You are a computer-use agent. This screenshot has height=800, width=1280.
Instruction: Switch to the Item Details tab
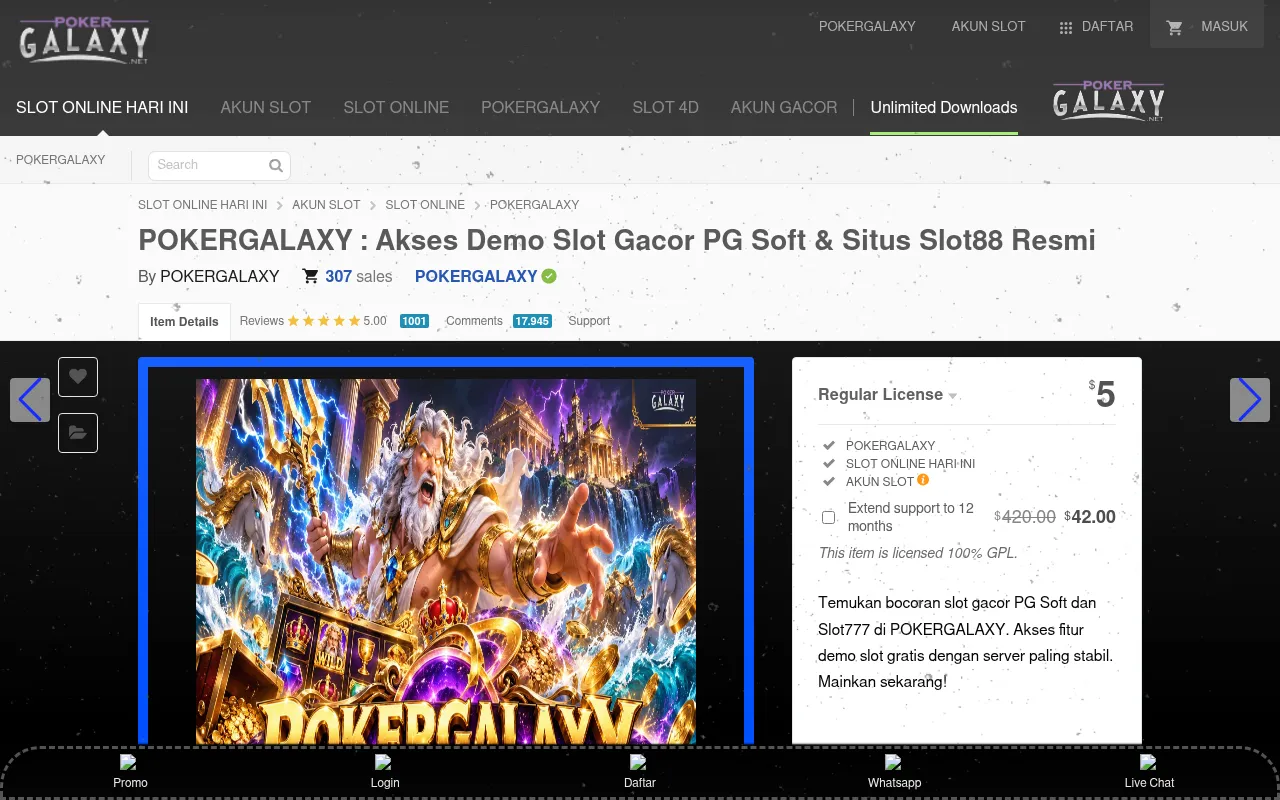click(184, 322)
